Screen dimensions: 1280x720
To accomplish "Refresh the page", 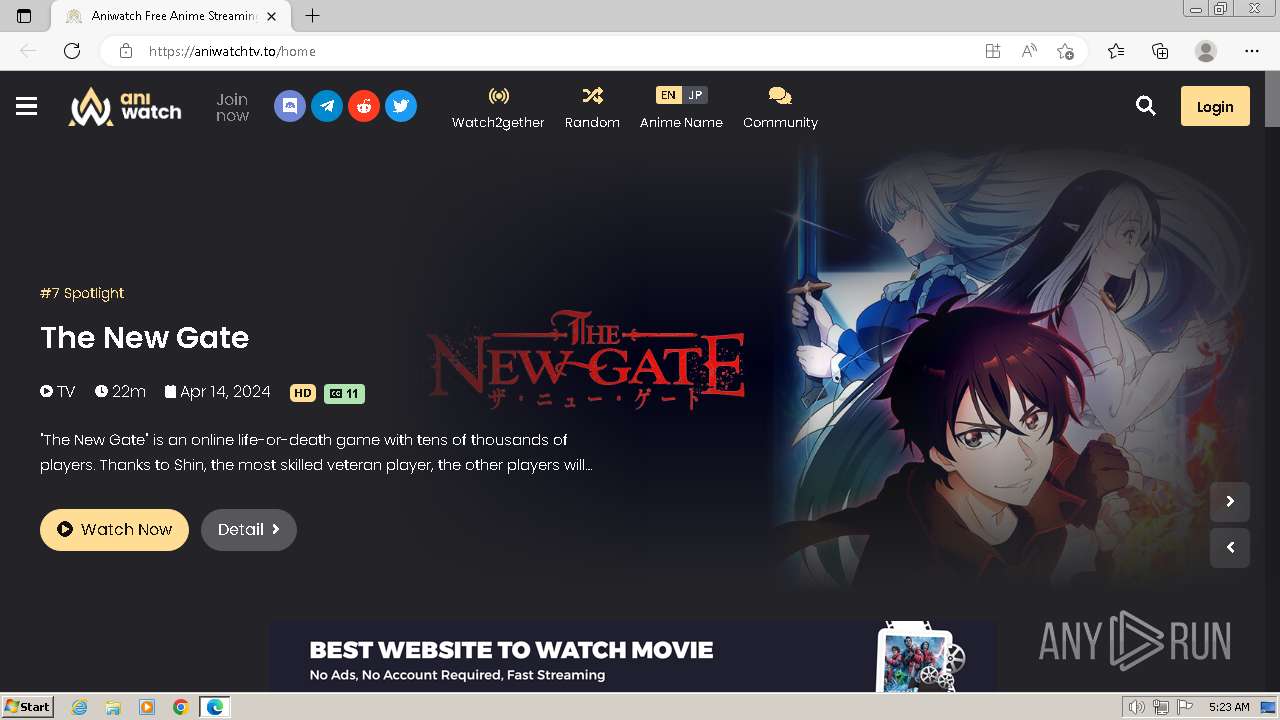I will tap(72, 51).
